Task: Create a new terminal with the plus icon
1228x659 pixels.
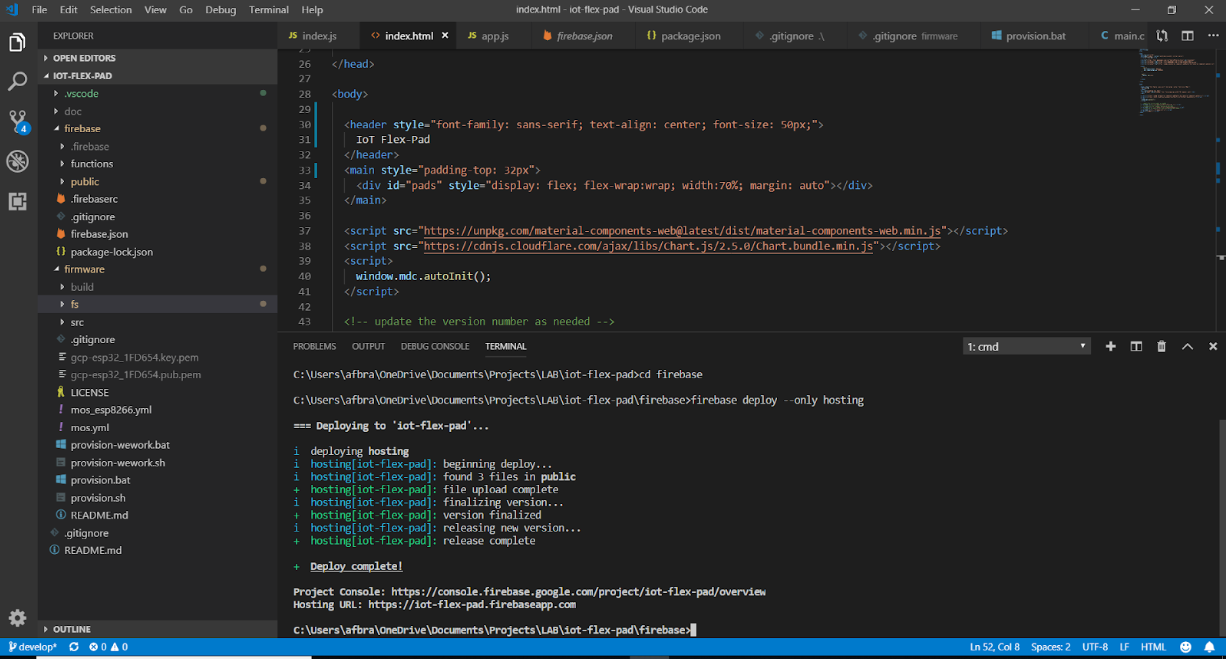Action: click(1110, 346)
